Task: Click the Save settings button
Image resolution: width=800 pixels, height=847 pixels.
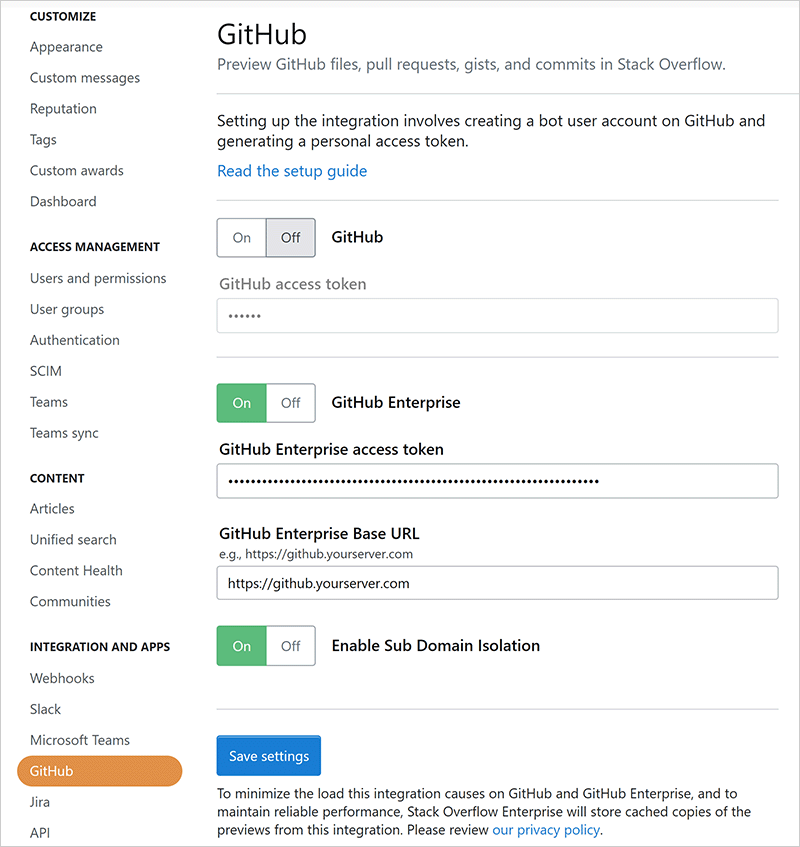Action: click(268, 756)
